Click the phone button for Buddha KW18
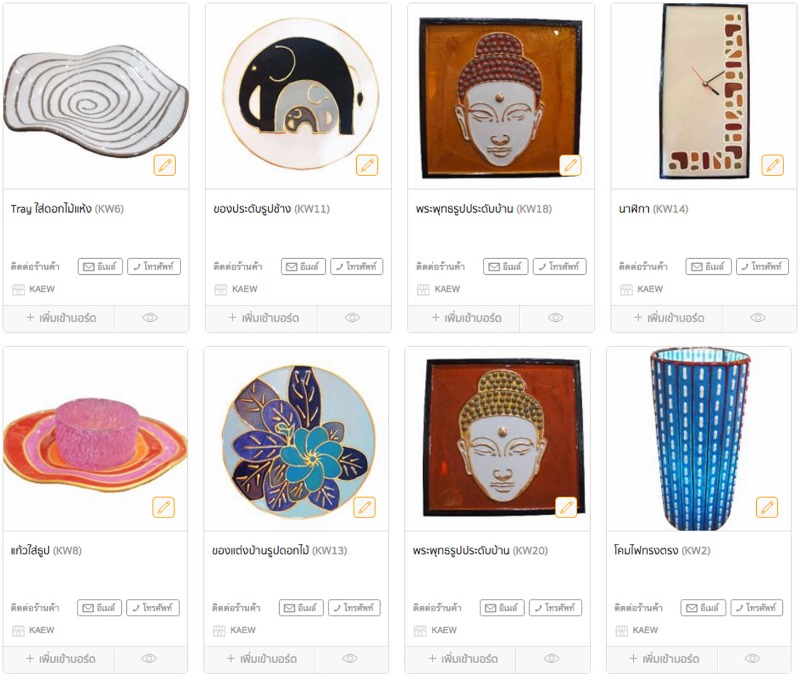The image size is (800, 678). 560,266
